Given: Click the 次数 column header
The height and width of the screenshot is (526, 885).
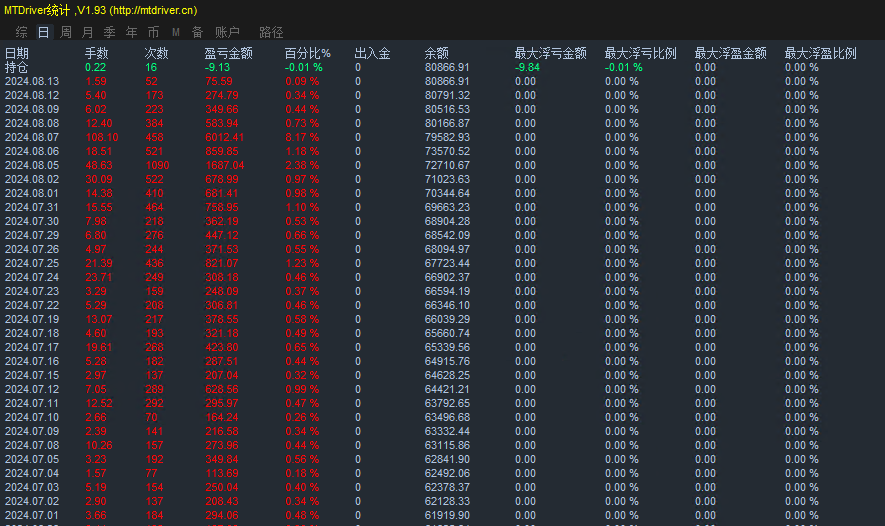Looking at the screenshot, I should point(156,53).
